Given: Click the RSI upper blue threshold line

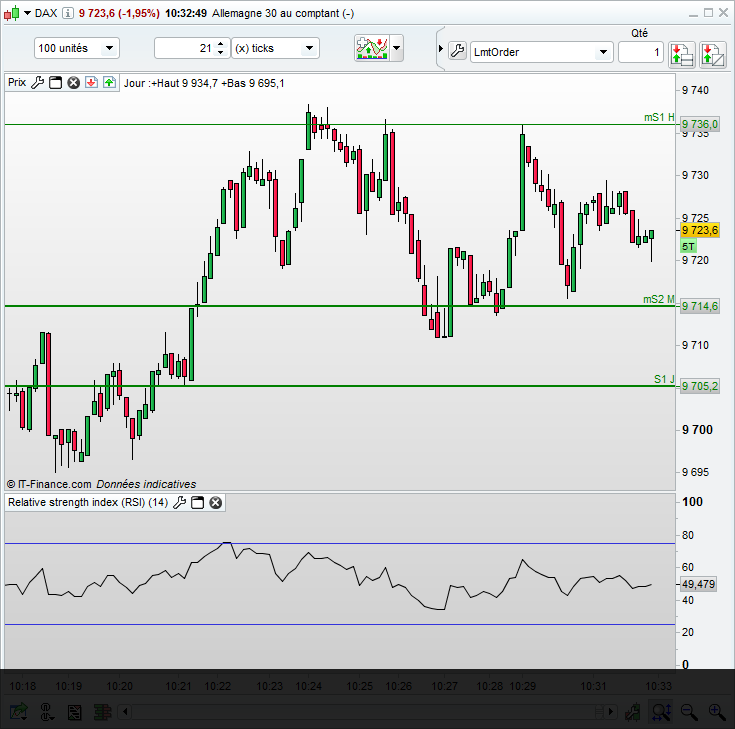Looking at the screenshot, I should coord(340,544).
